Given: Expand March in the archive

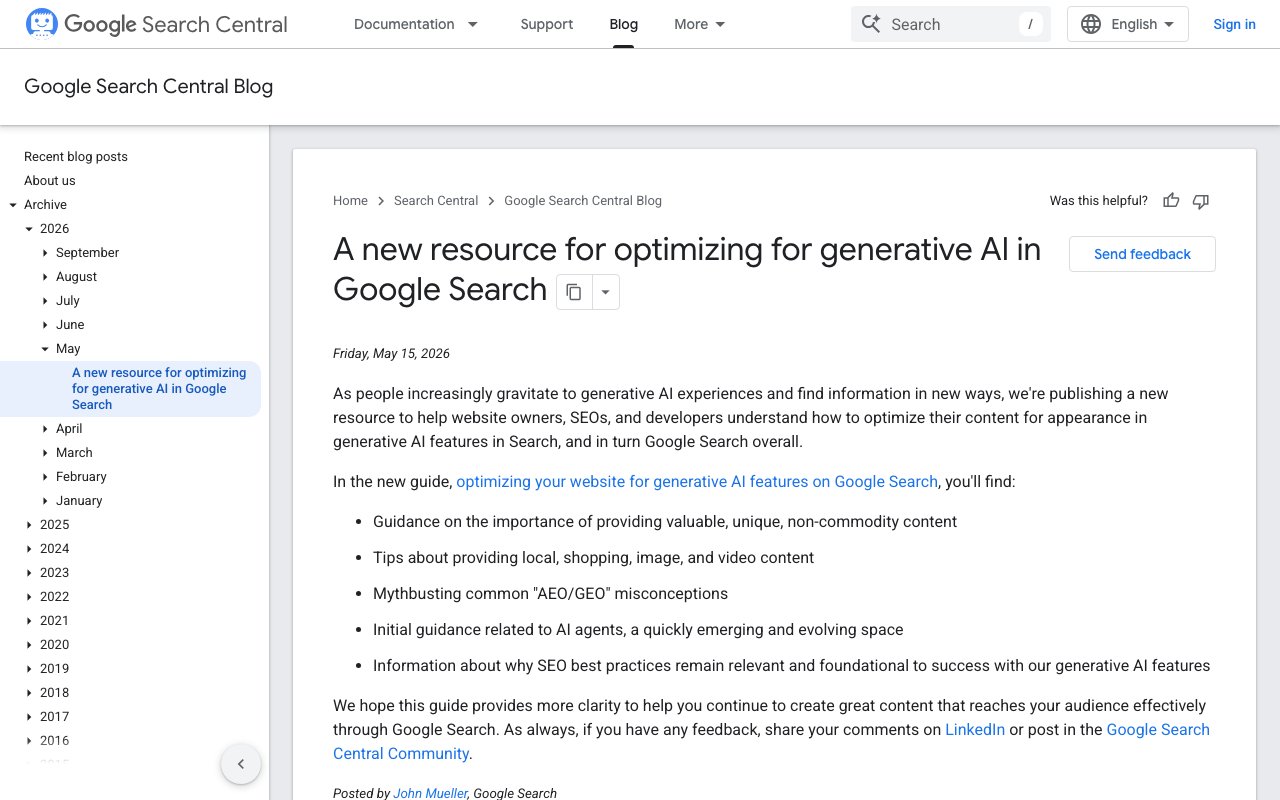Looking at the screenshot, I should pyautogui.click(x=45, y=453).
